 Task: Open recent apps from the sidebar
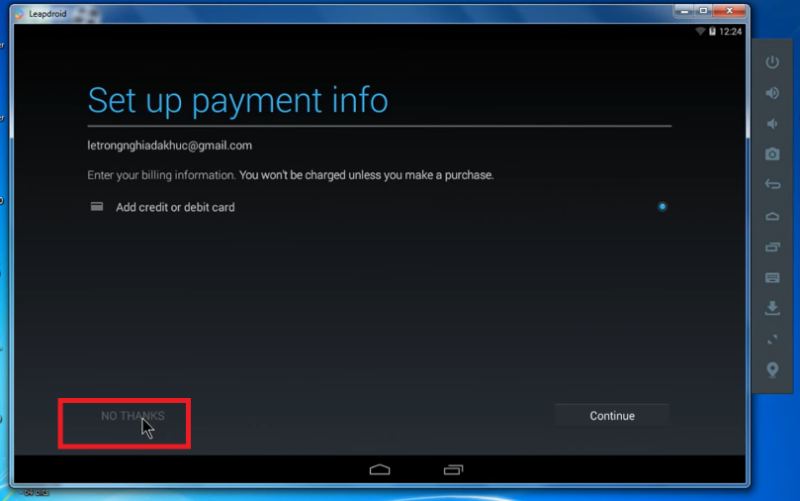coord(772,247)
